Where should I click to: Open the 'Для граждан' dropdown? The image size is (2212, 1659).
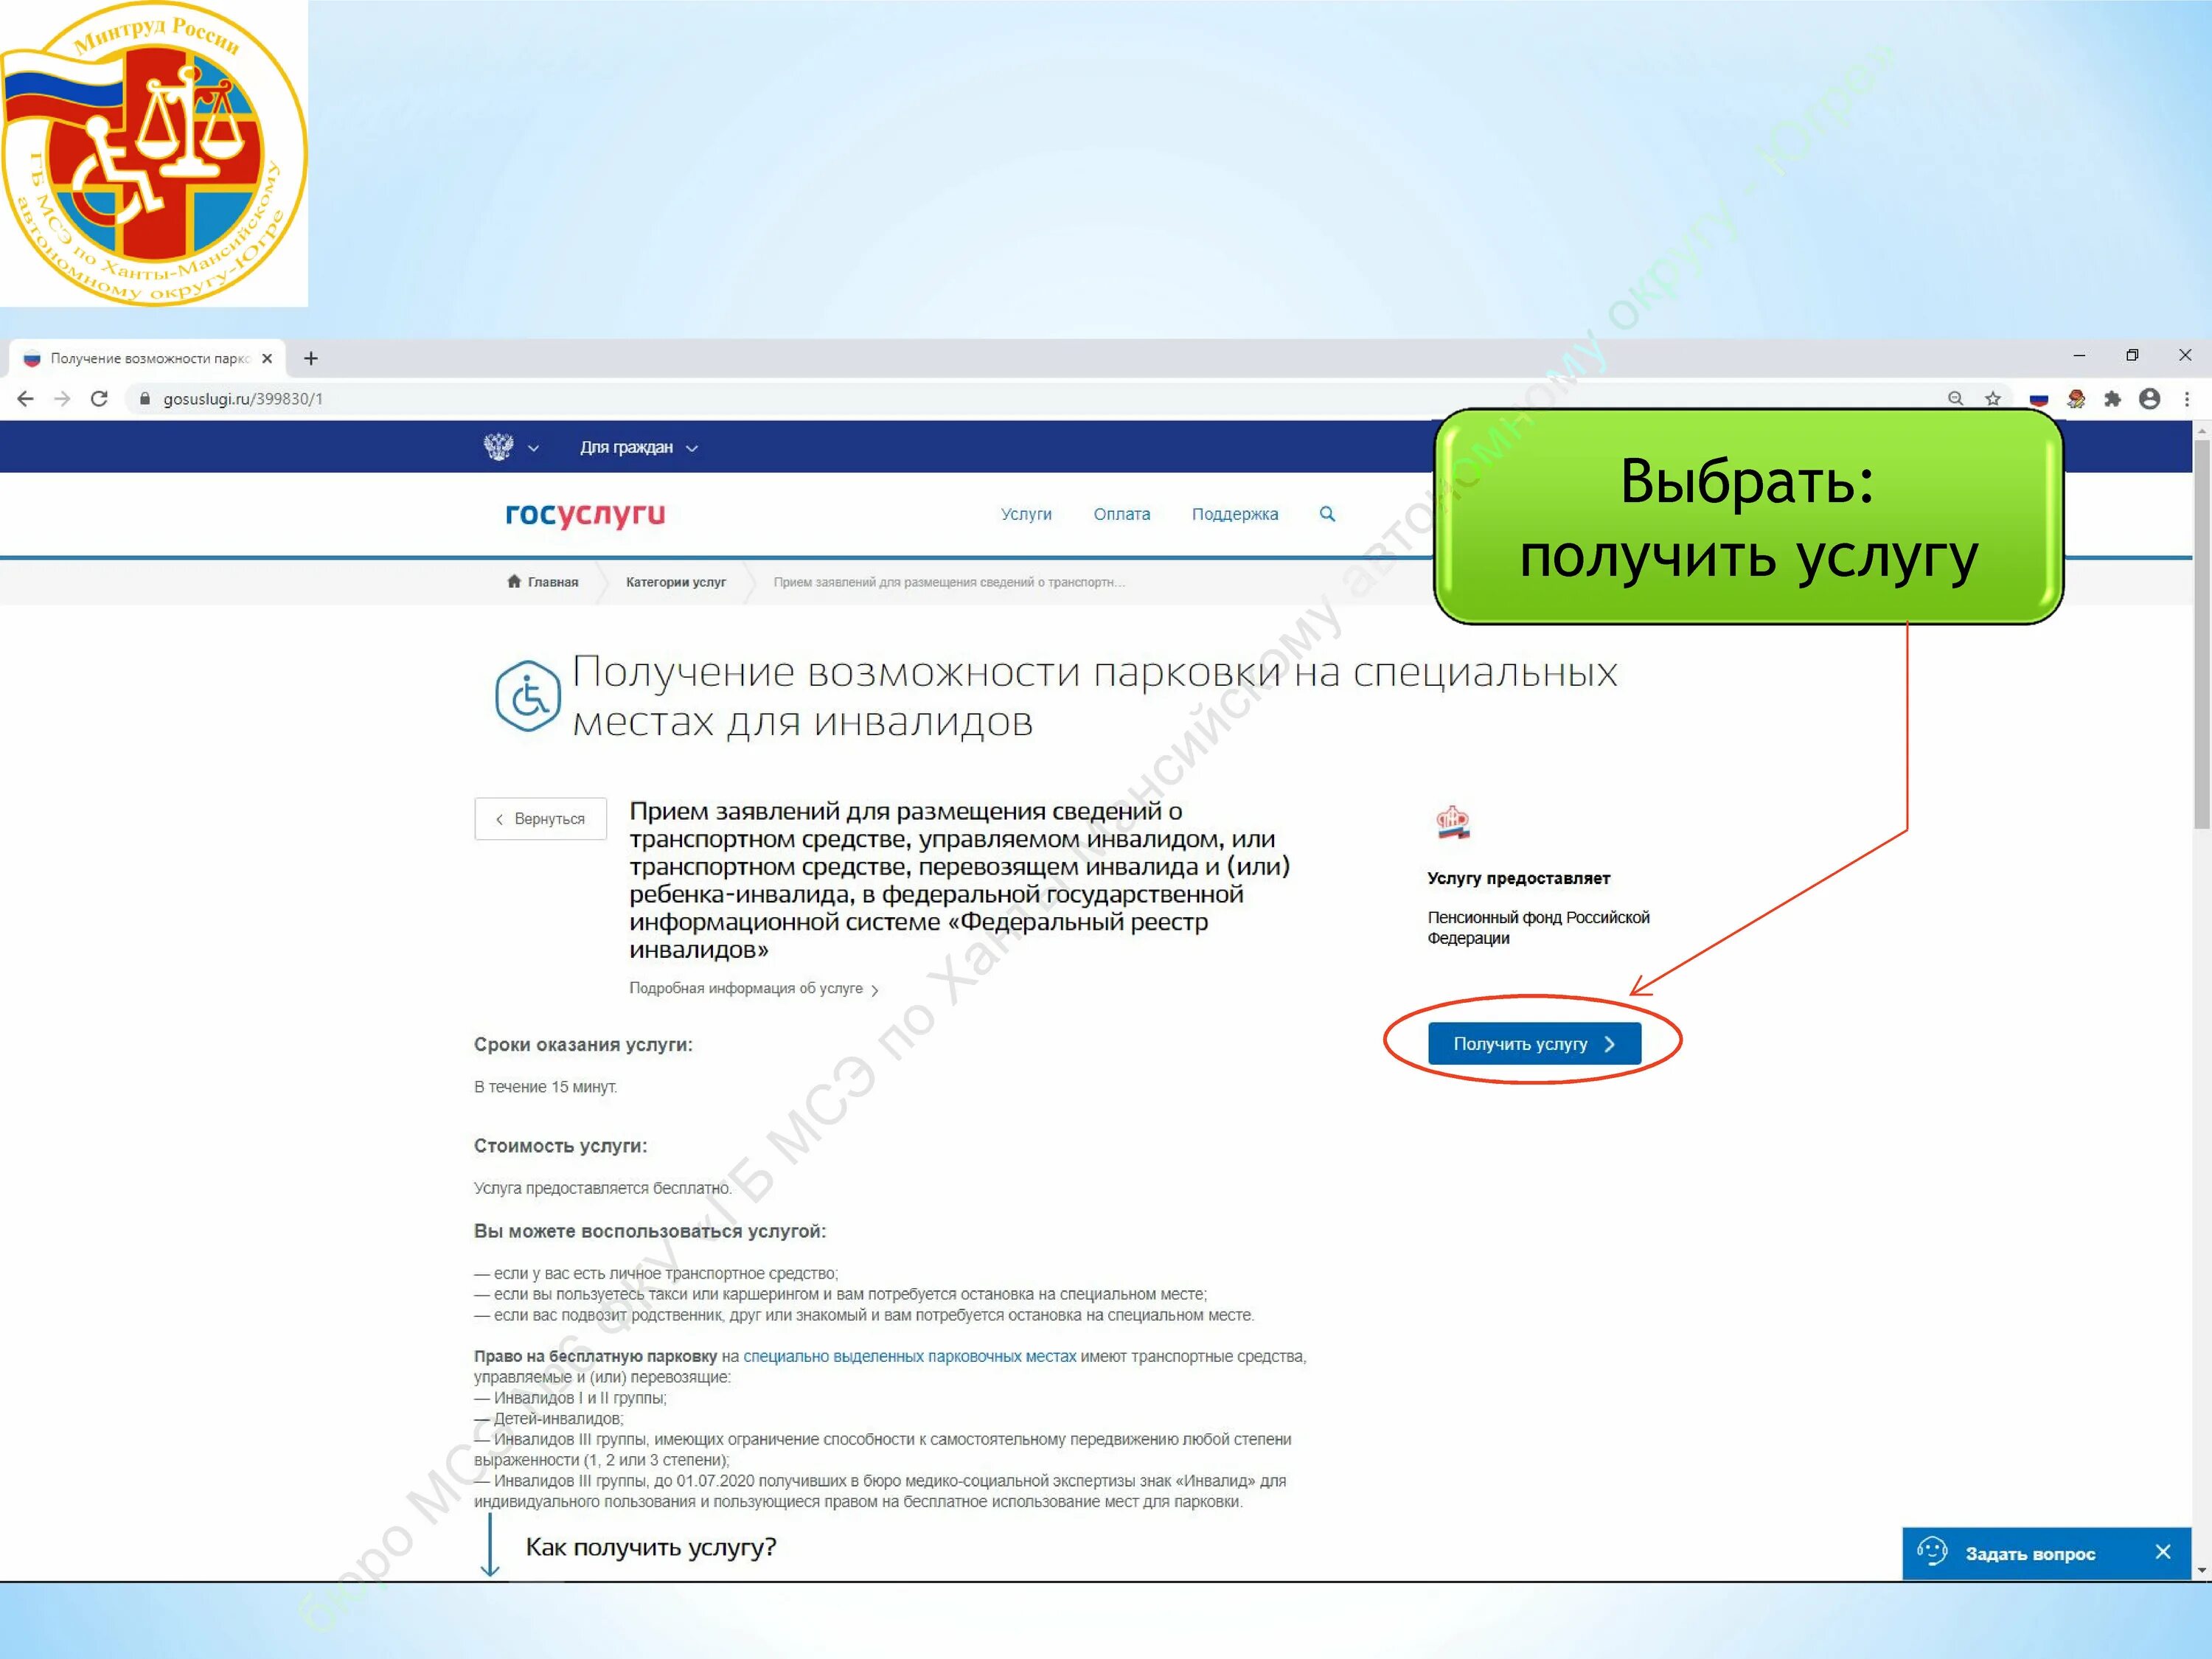639,447
